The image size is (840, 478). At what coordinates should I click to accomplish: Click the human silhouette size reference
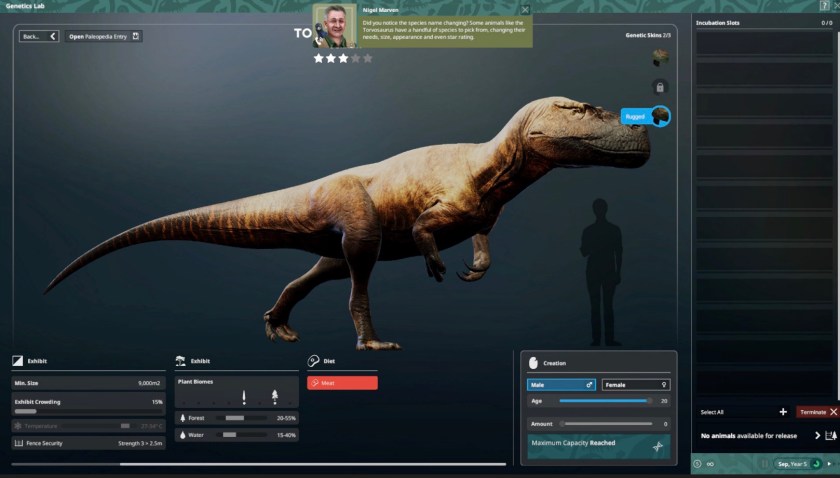(602, 272)
